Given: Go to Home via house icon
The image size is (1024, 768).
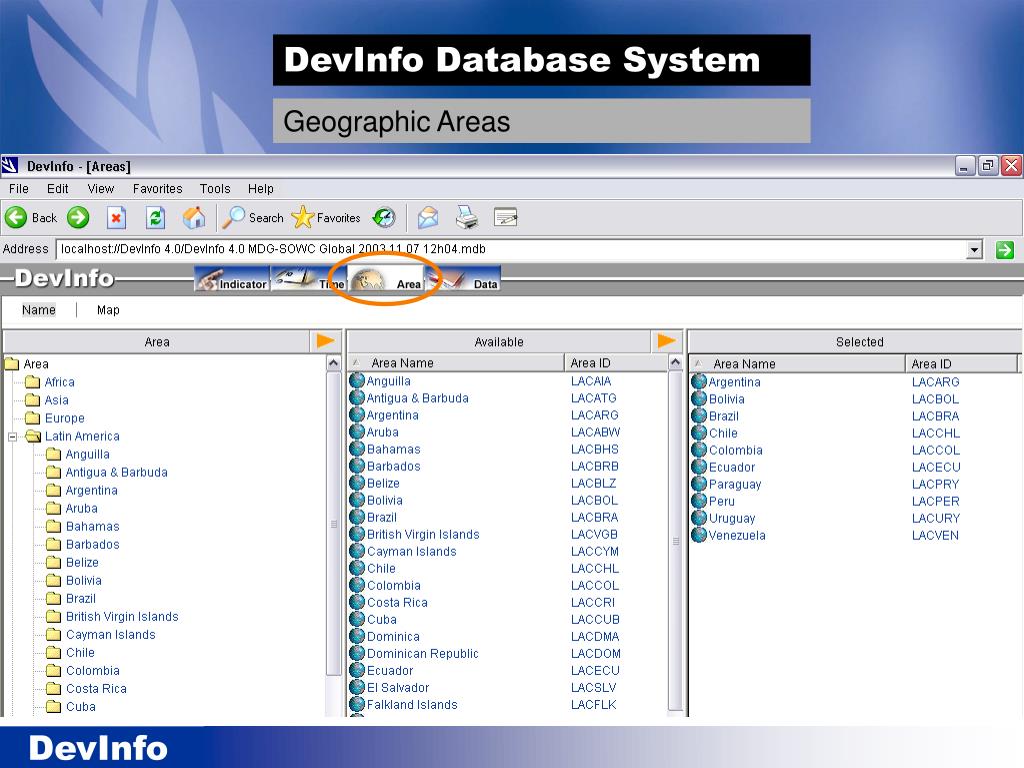Looking at the screenshot, I should (x=194, y=217).
